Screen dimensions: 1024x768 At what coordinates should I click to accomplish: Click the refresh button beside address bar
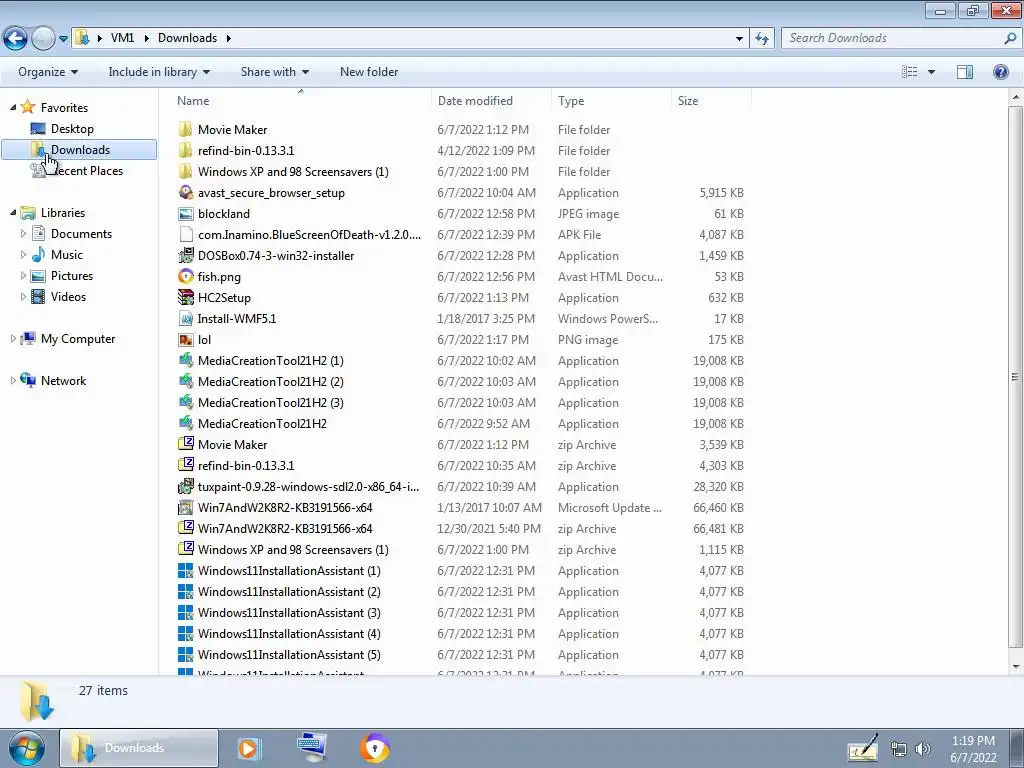tap(761, 39)
